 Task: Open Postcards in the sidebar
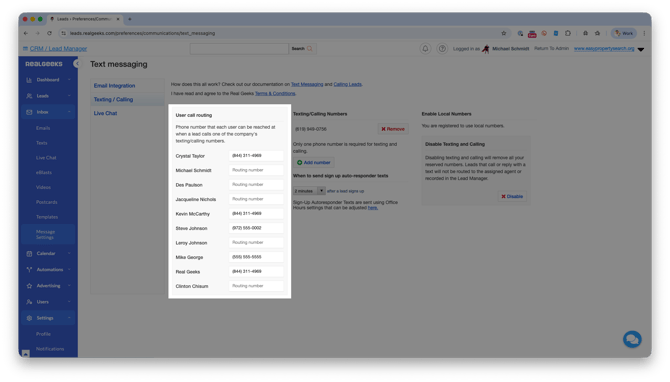(x=46, y=202)
